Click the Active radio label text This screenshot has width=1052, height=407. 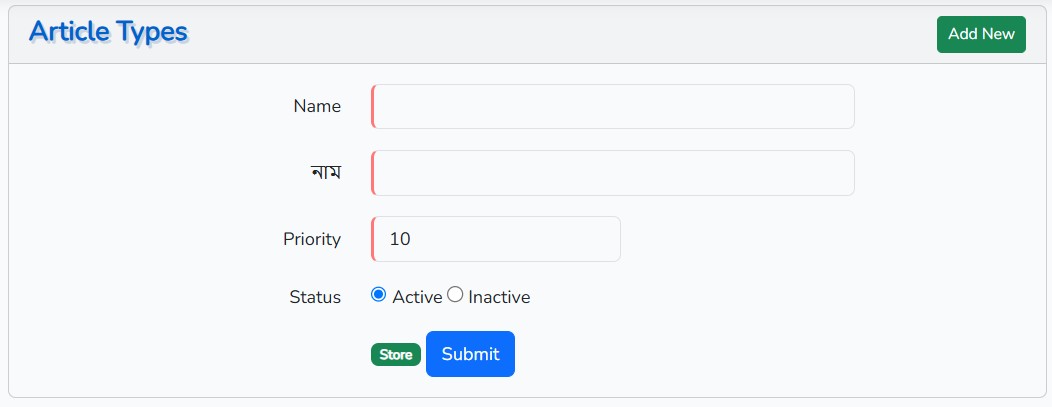point(417,297)
